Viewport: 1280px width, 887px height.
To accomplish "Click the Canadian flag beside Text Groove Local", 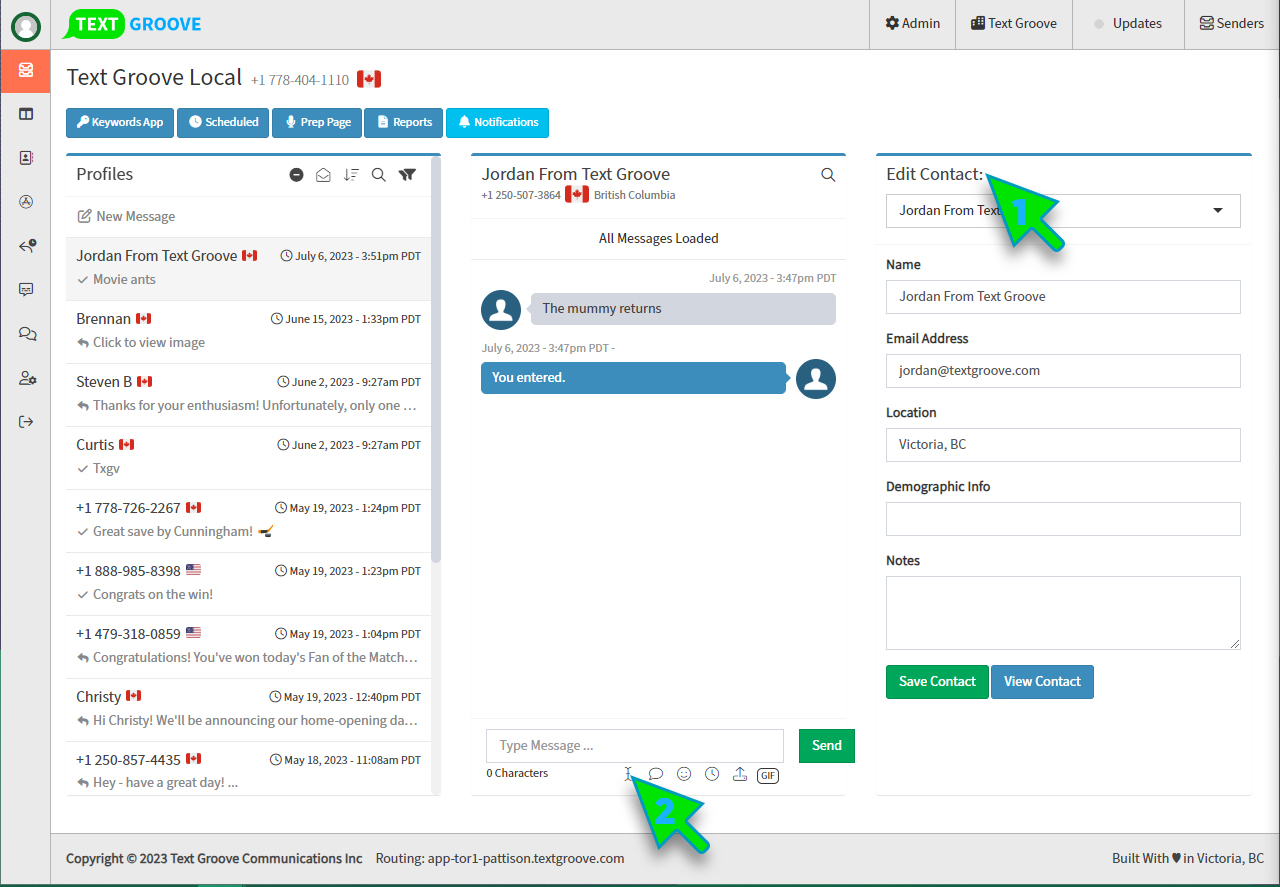I will pyautogui.click(x=369, y=79).
